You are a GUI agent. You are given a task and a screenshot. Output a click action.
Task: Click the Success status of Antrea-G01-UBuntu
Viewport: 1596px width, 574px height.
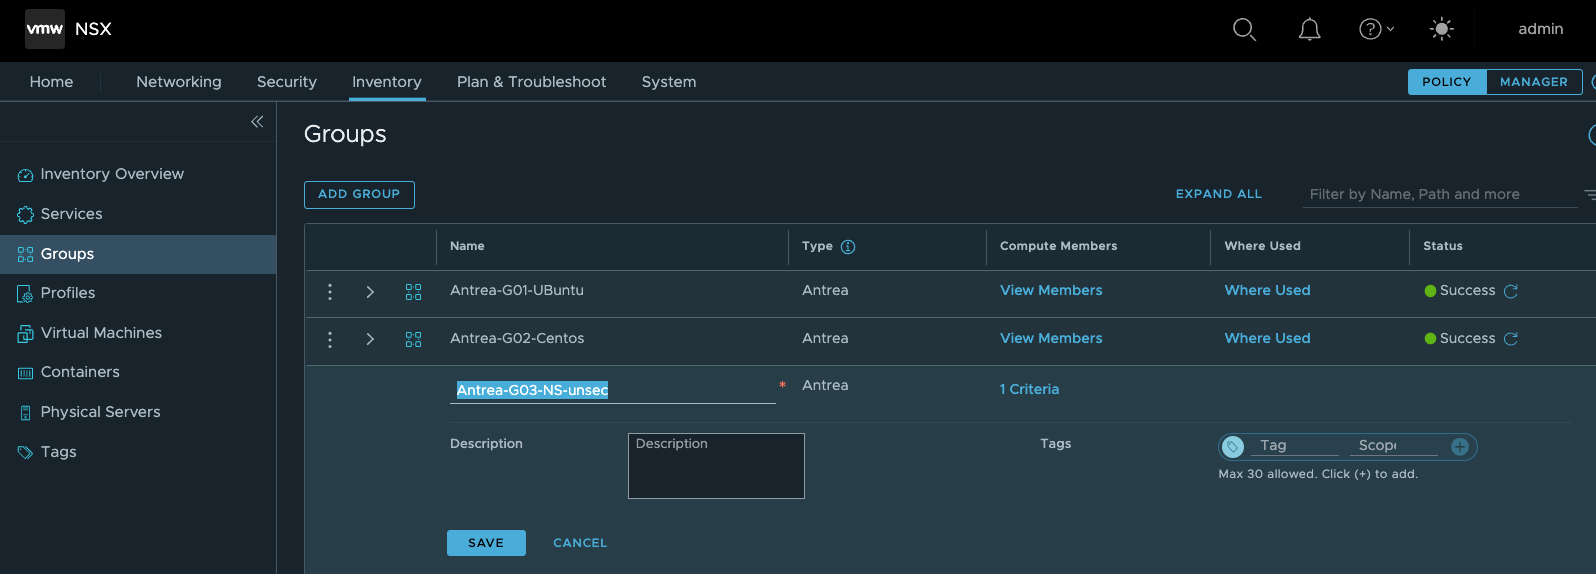point(1460,290)
